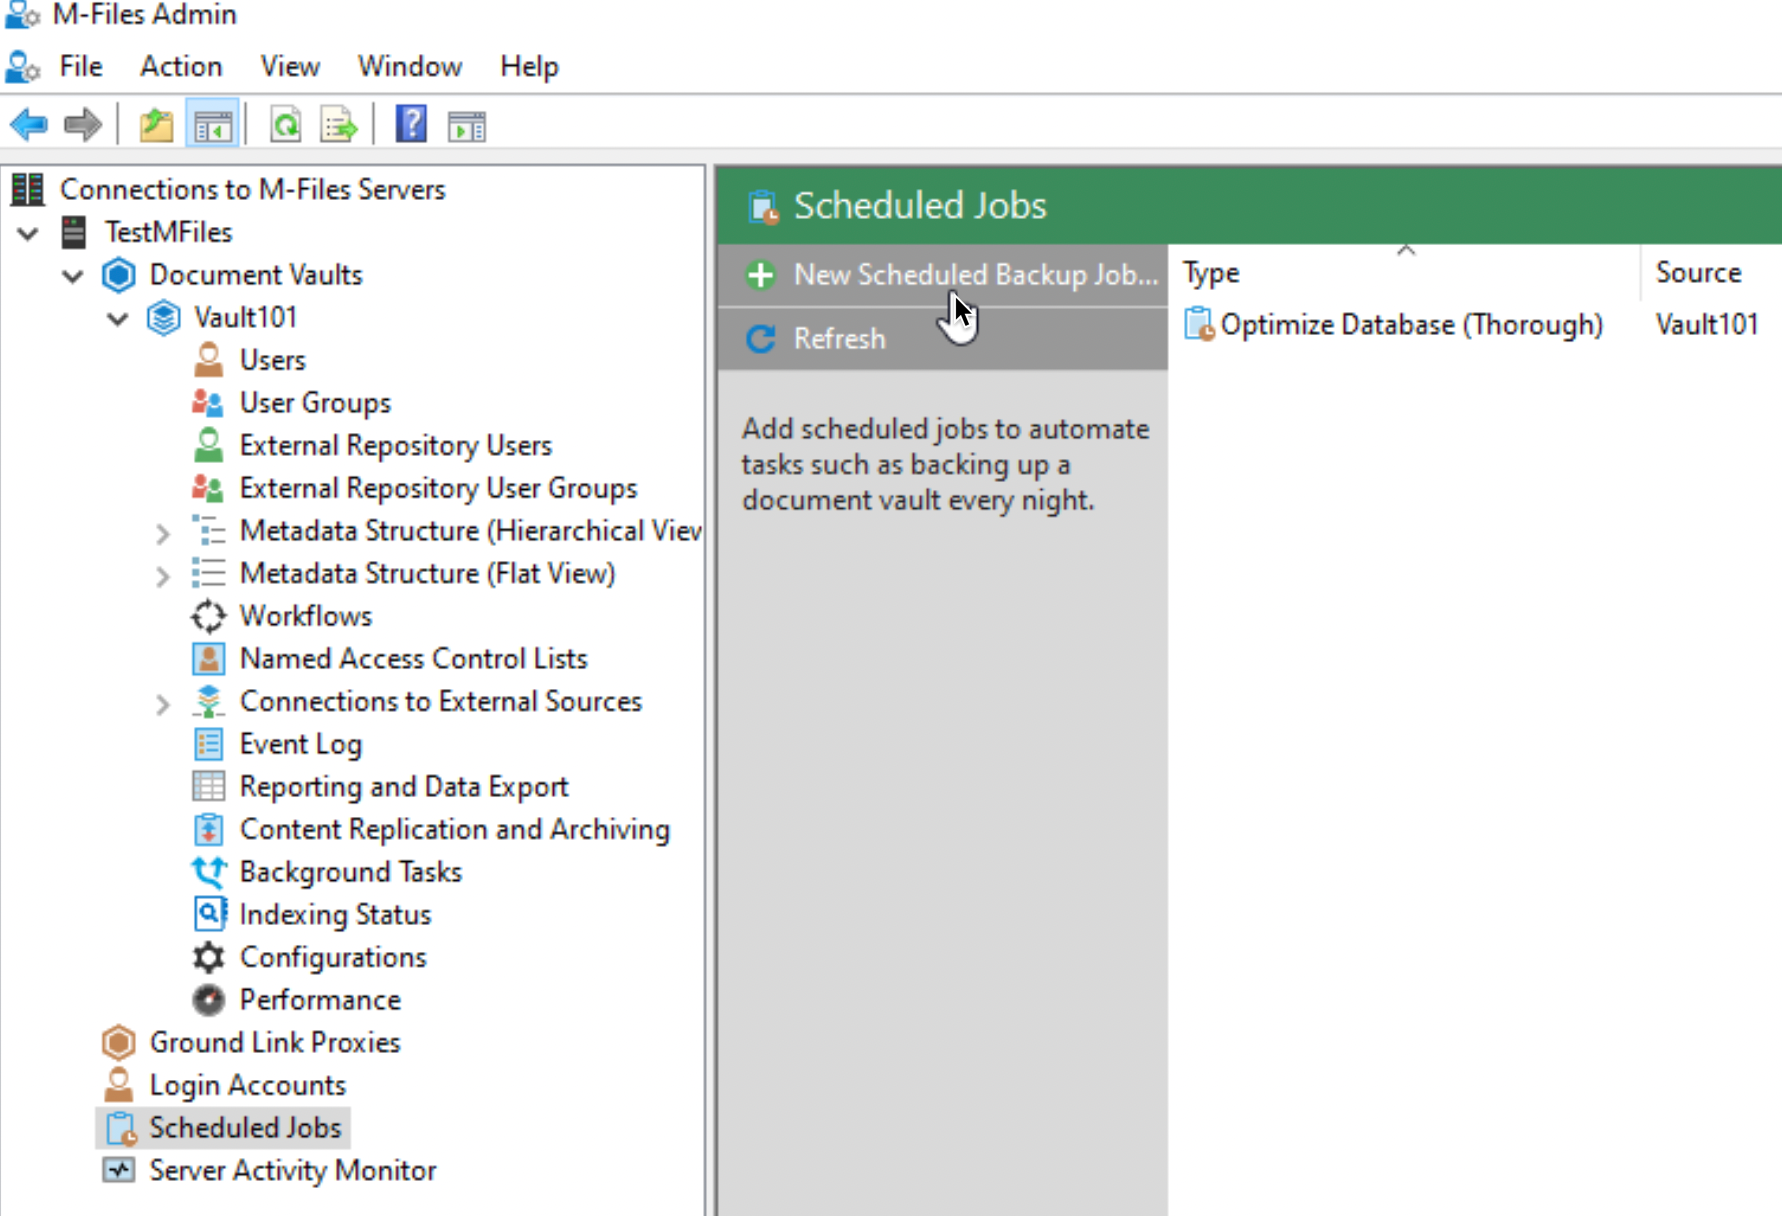Select the Server Activity Monitor label
1782x1216 pixels.
tap(293, 1170)
